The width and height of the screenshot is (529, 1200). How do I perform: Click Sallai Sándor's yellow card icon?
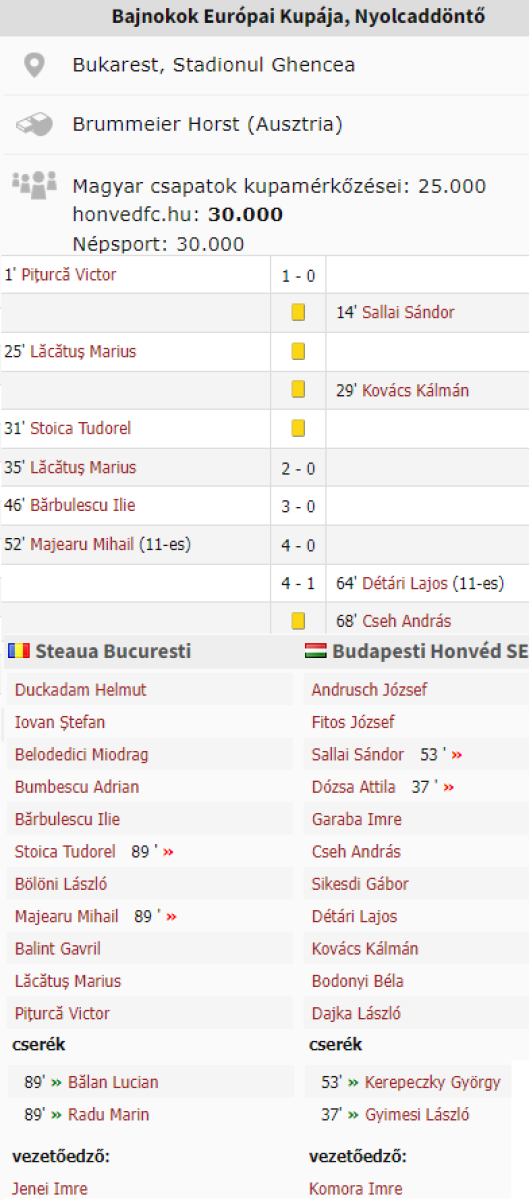point(298,312)
